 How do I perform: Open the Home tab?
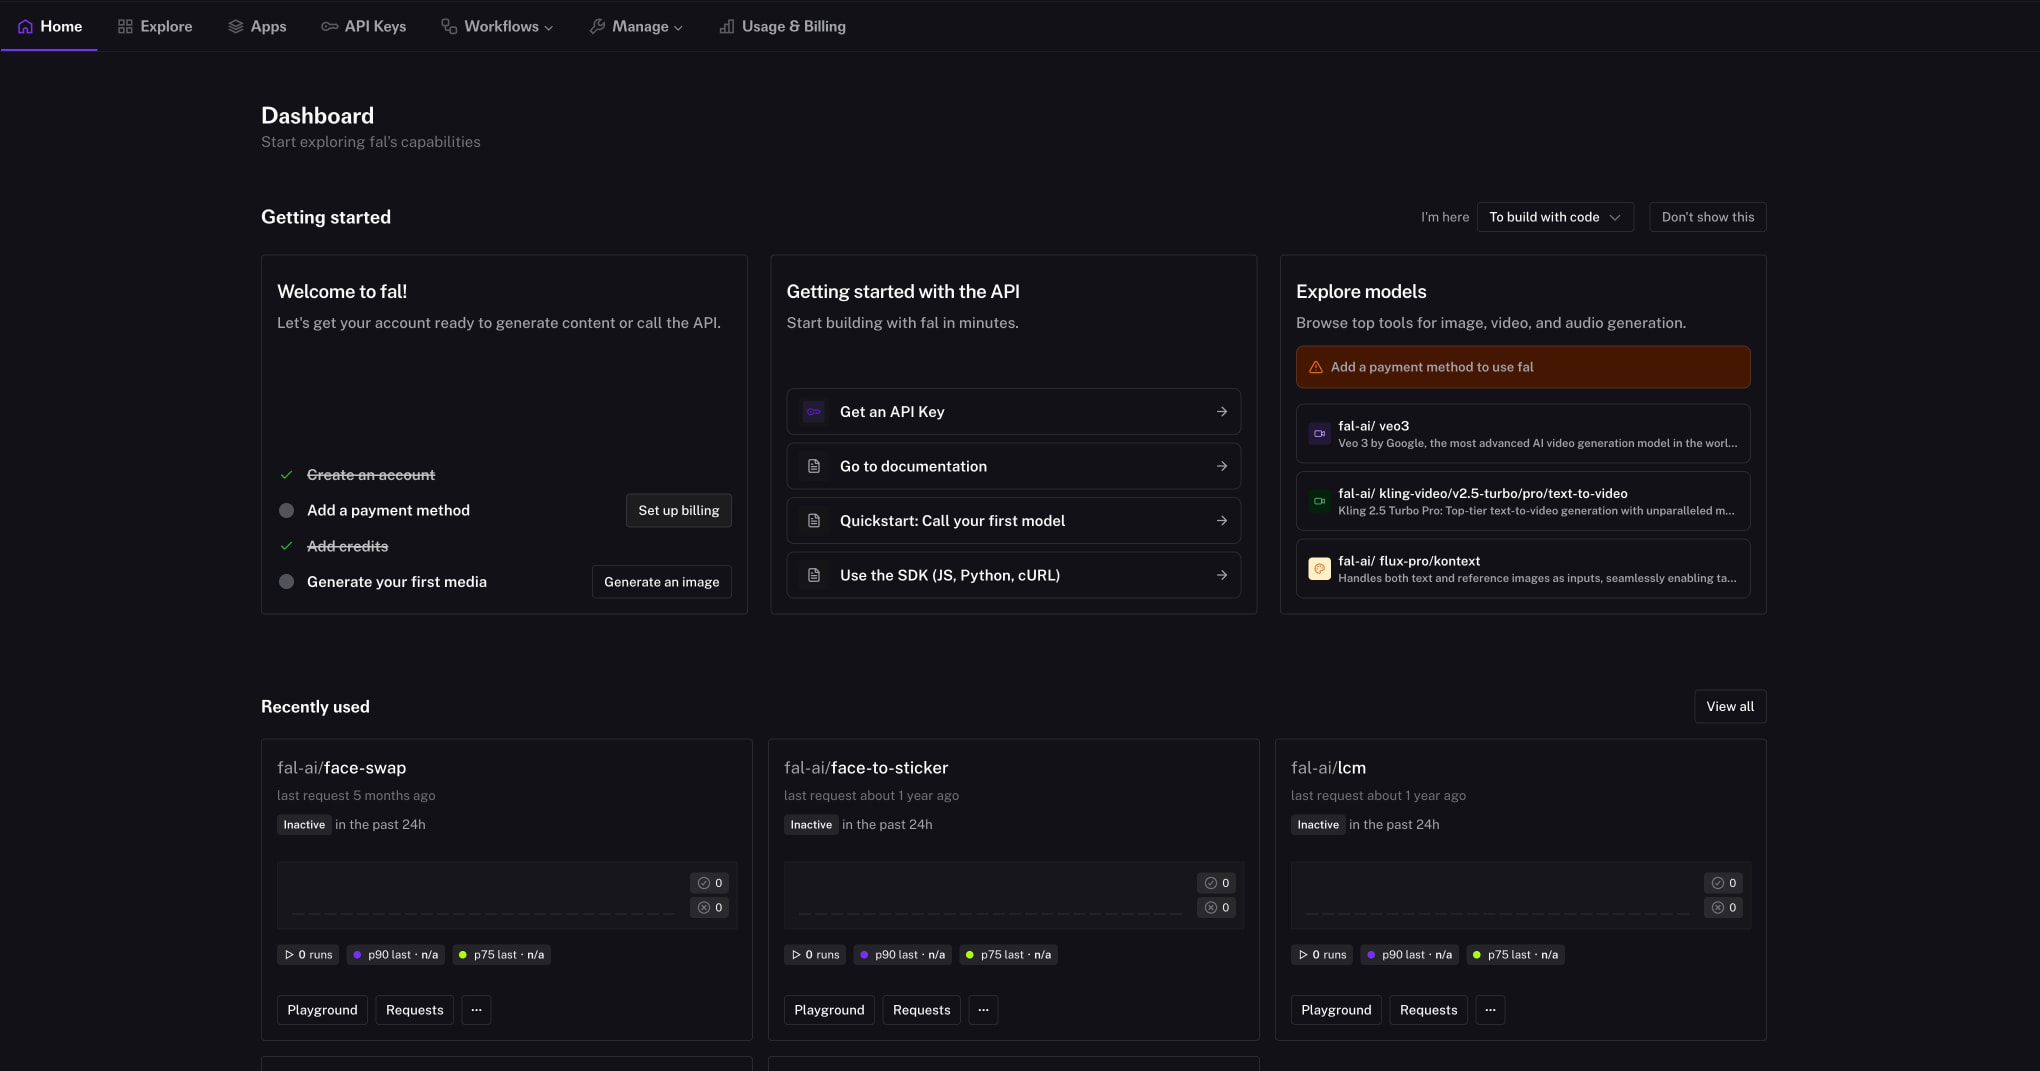(x=50, y=26)
